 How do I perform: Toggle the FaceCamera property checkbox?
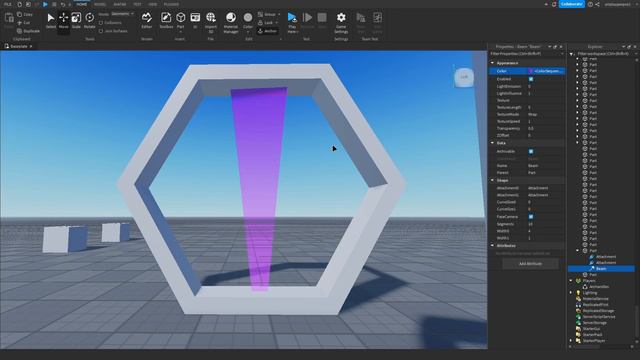531,217
